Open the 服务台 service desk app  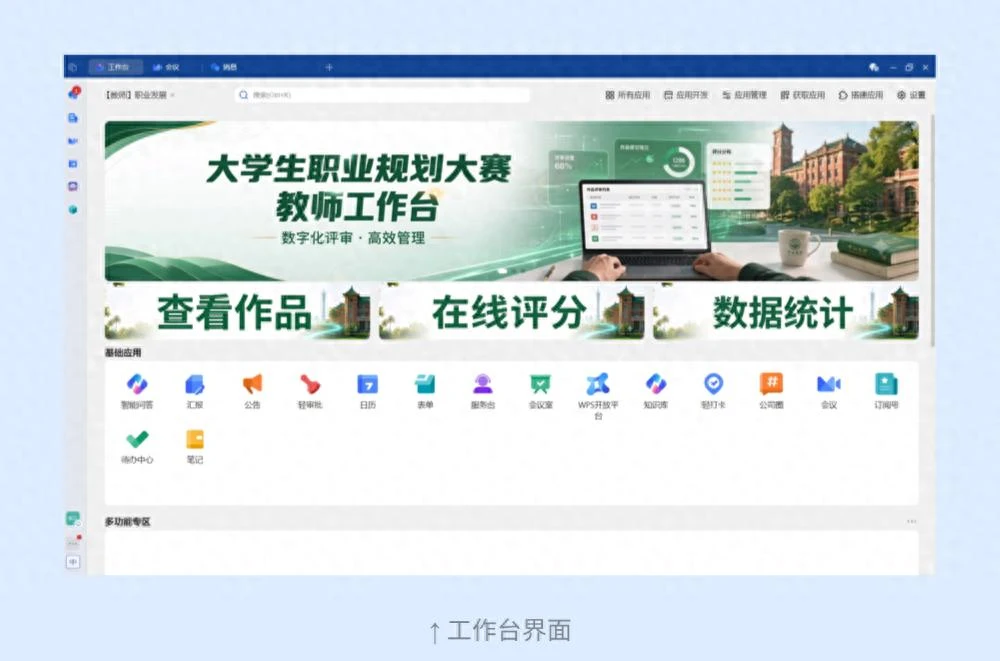pos(483,390)
